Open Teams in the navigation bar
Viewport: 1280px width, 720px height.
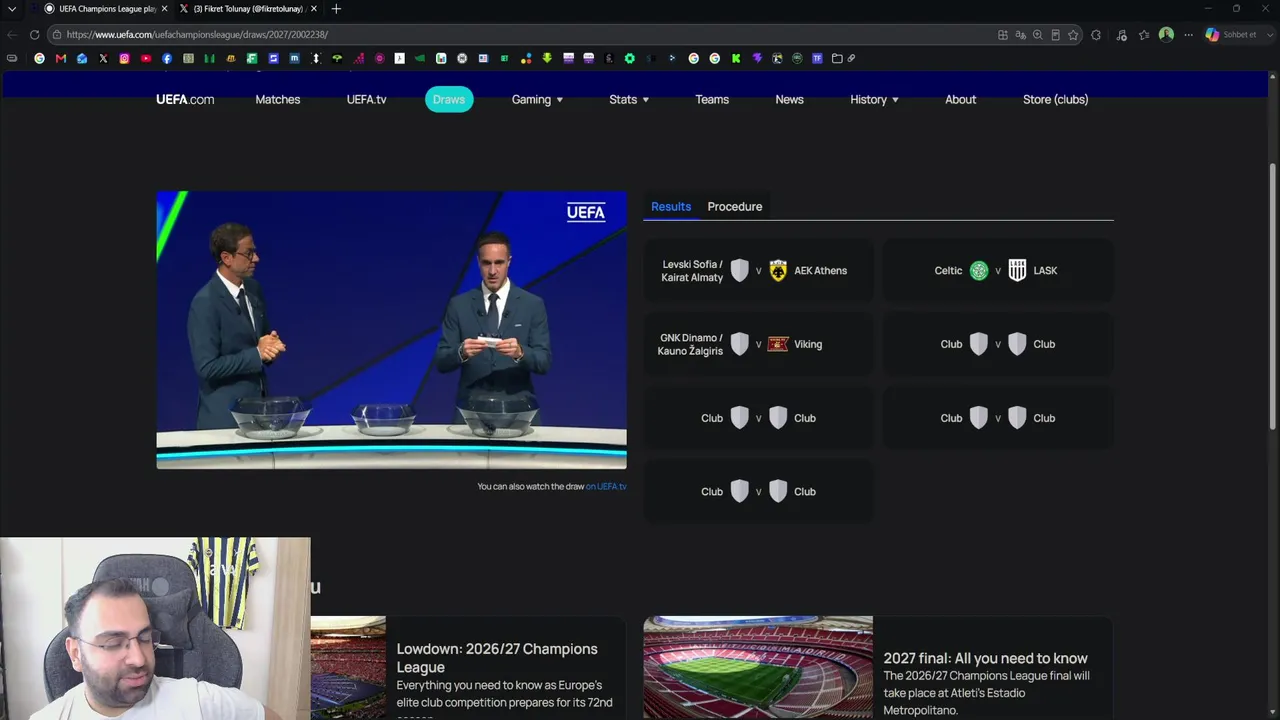tap(712, 100)
